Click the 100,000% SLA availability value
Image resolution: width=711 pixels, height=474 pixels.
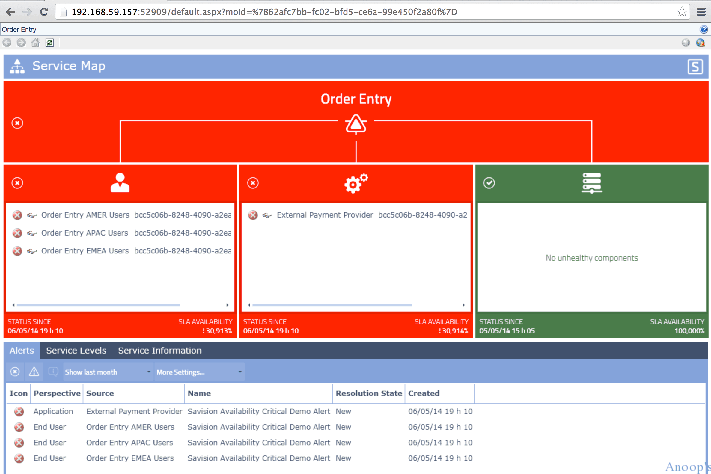click(689, 331)
